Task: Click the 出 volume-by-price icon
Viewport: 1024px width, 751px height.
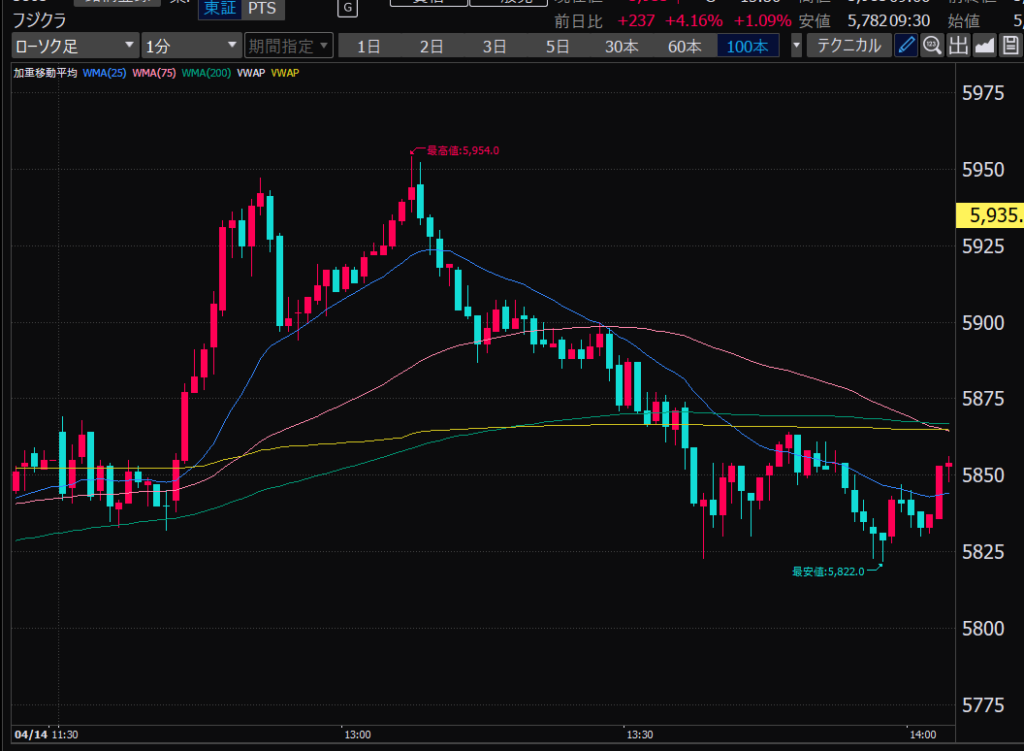Action: point(958,45)
